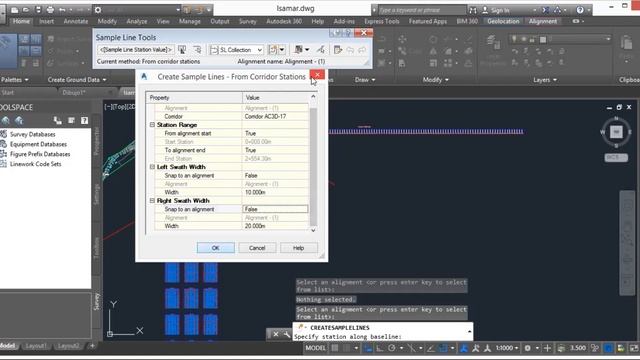
Task: Click the info center search binoculars icon
Action: pos(473,10)
